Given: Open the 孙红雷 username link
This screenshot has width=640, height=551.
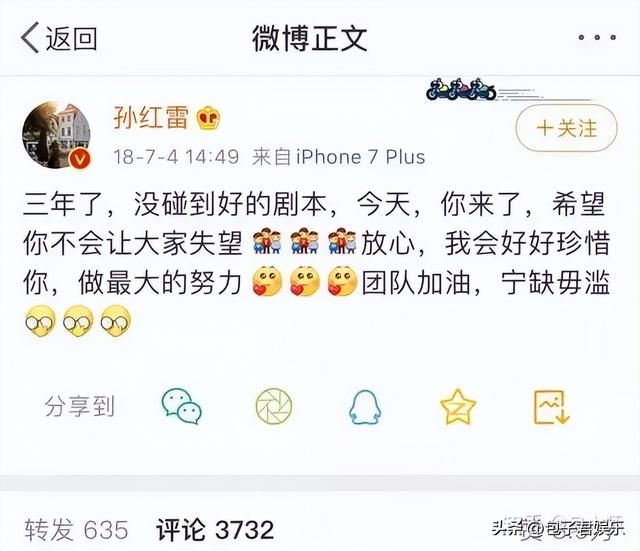Looking at the screenshot, I should (151, 118).
